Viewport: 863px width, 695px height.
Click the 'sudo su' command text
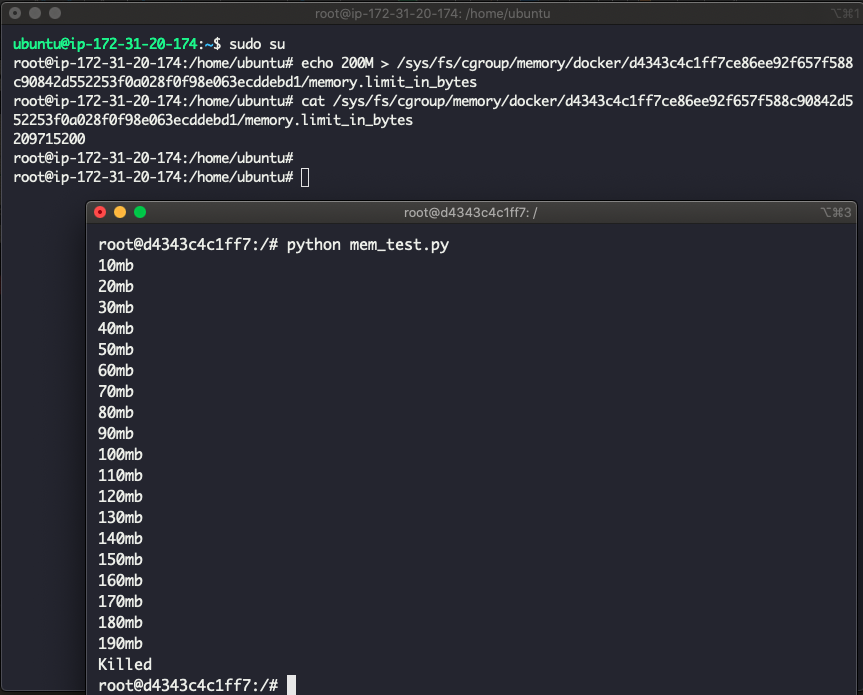click(x=257, y=44)
